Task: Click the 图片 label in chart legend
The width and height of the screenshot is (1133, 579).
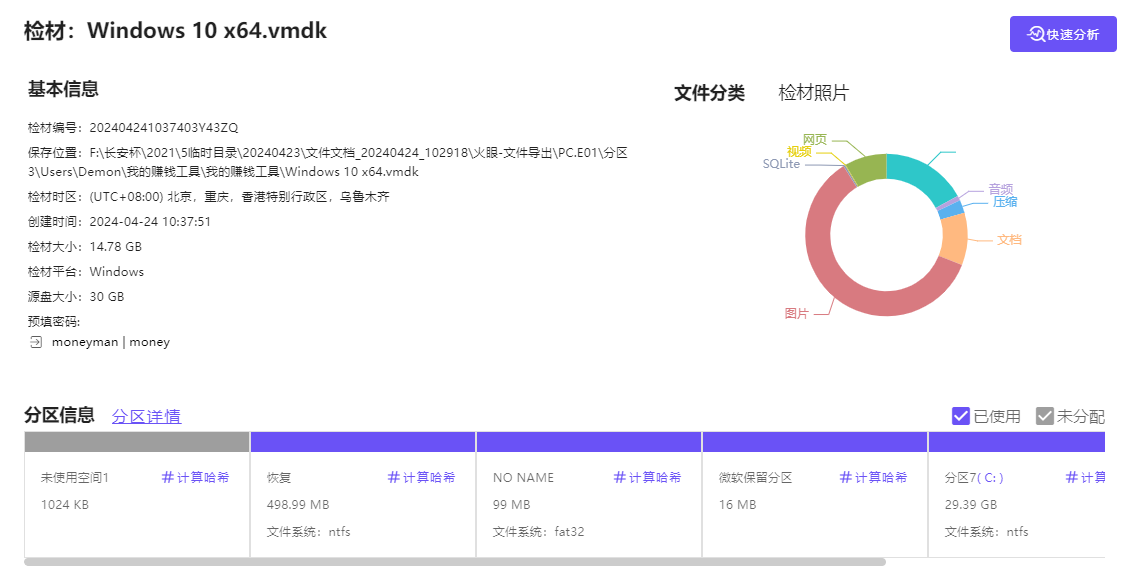Action: click(x=796, y=313)
